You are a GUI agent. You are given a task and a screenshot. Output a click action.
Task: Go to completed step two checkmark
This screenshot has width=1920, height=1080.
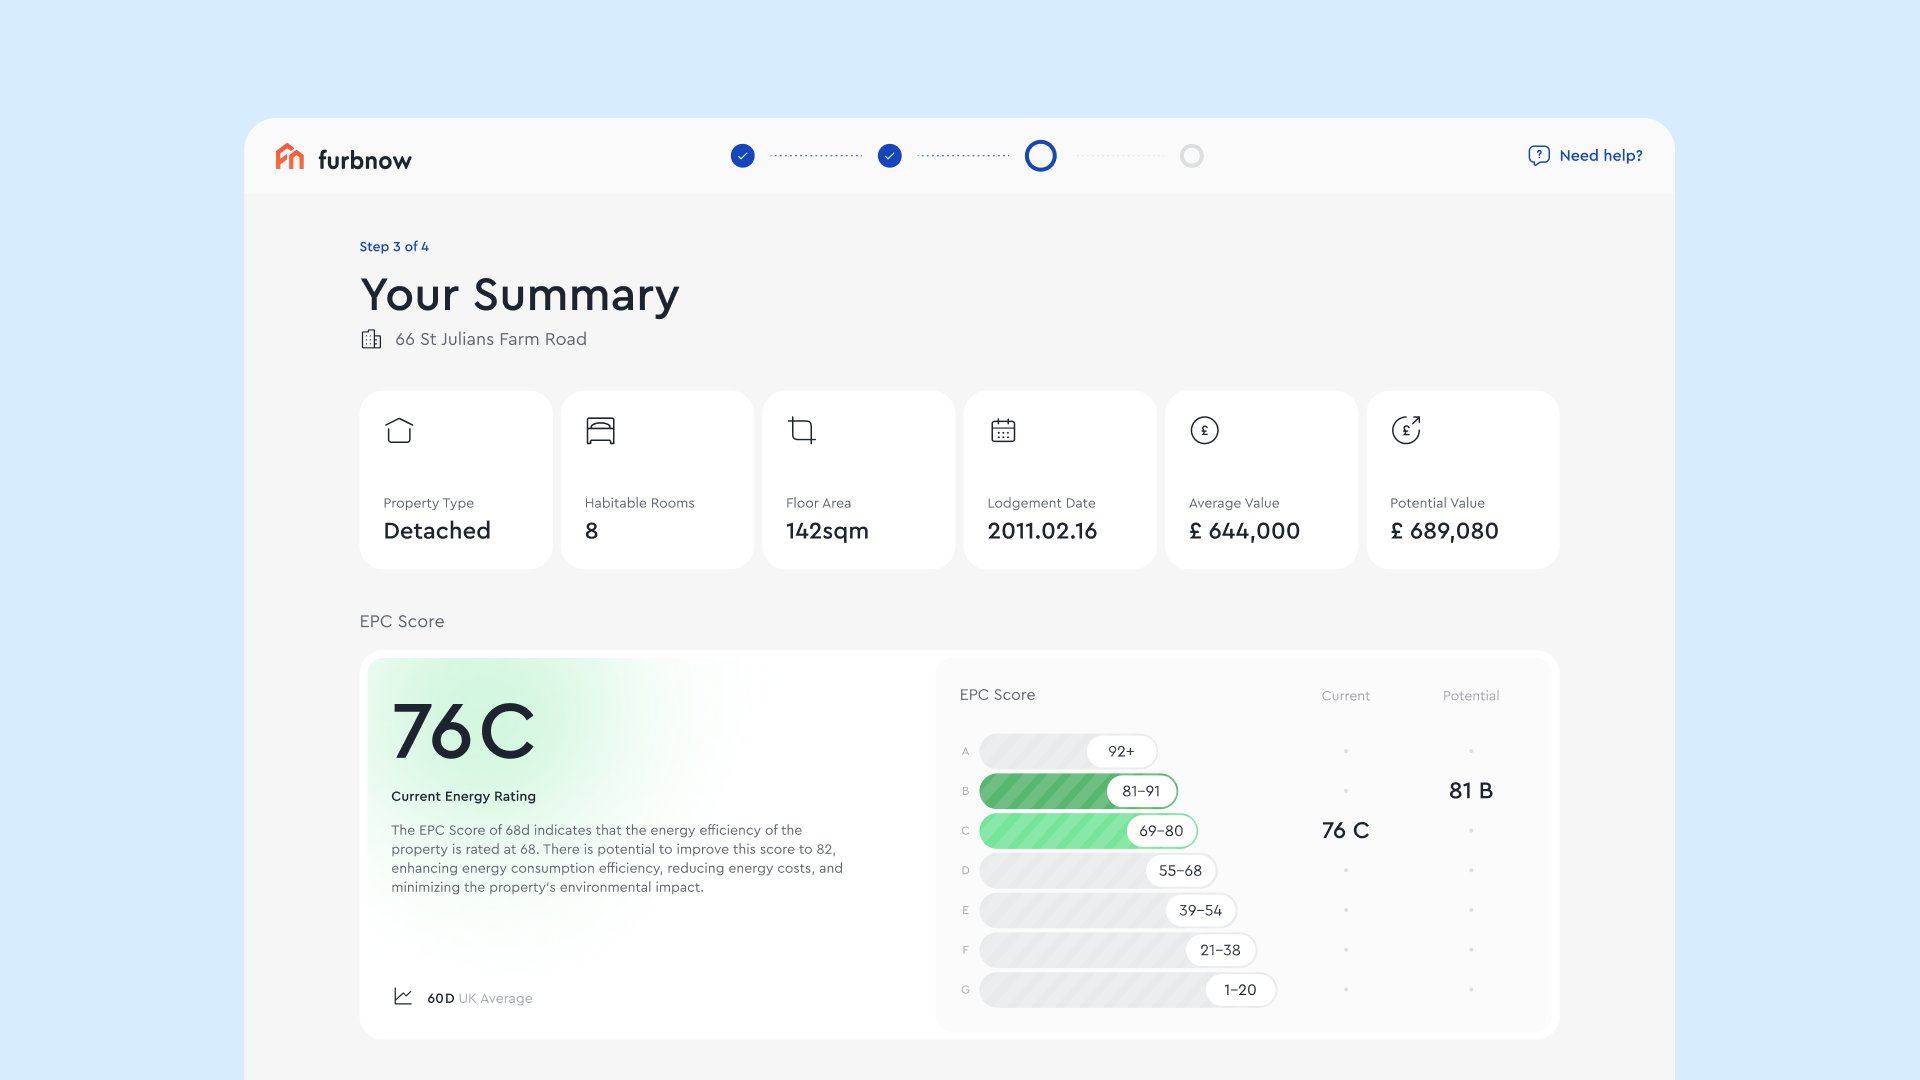click(x=889, y=156)
